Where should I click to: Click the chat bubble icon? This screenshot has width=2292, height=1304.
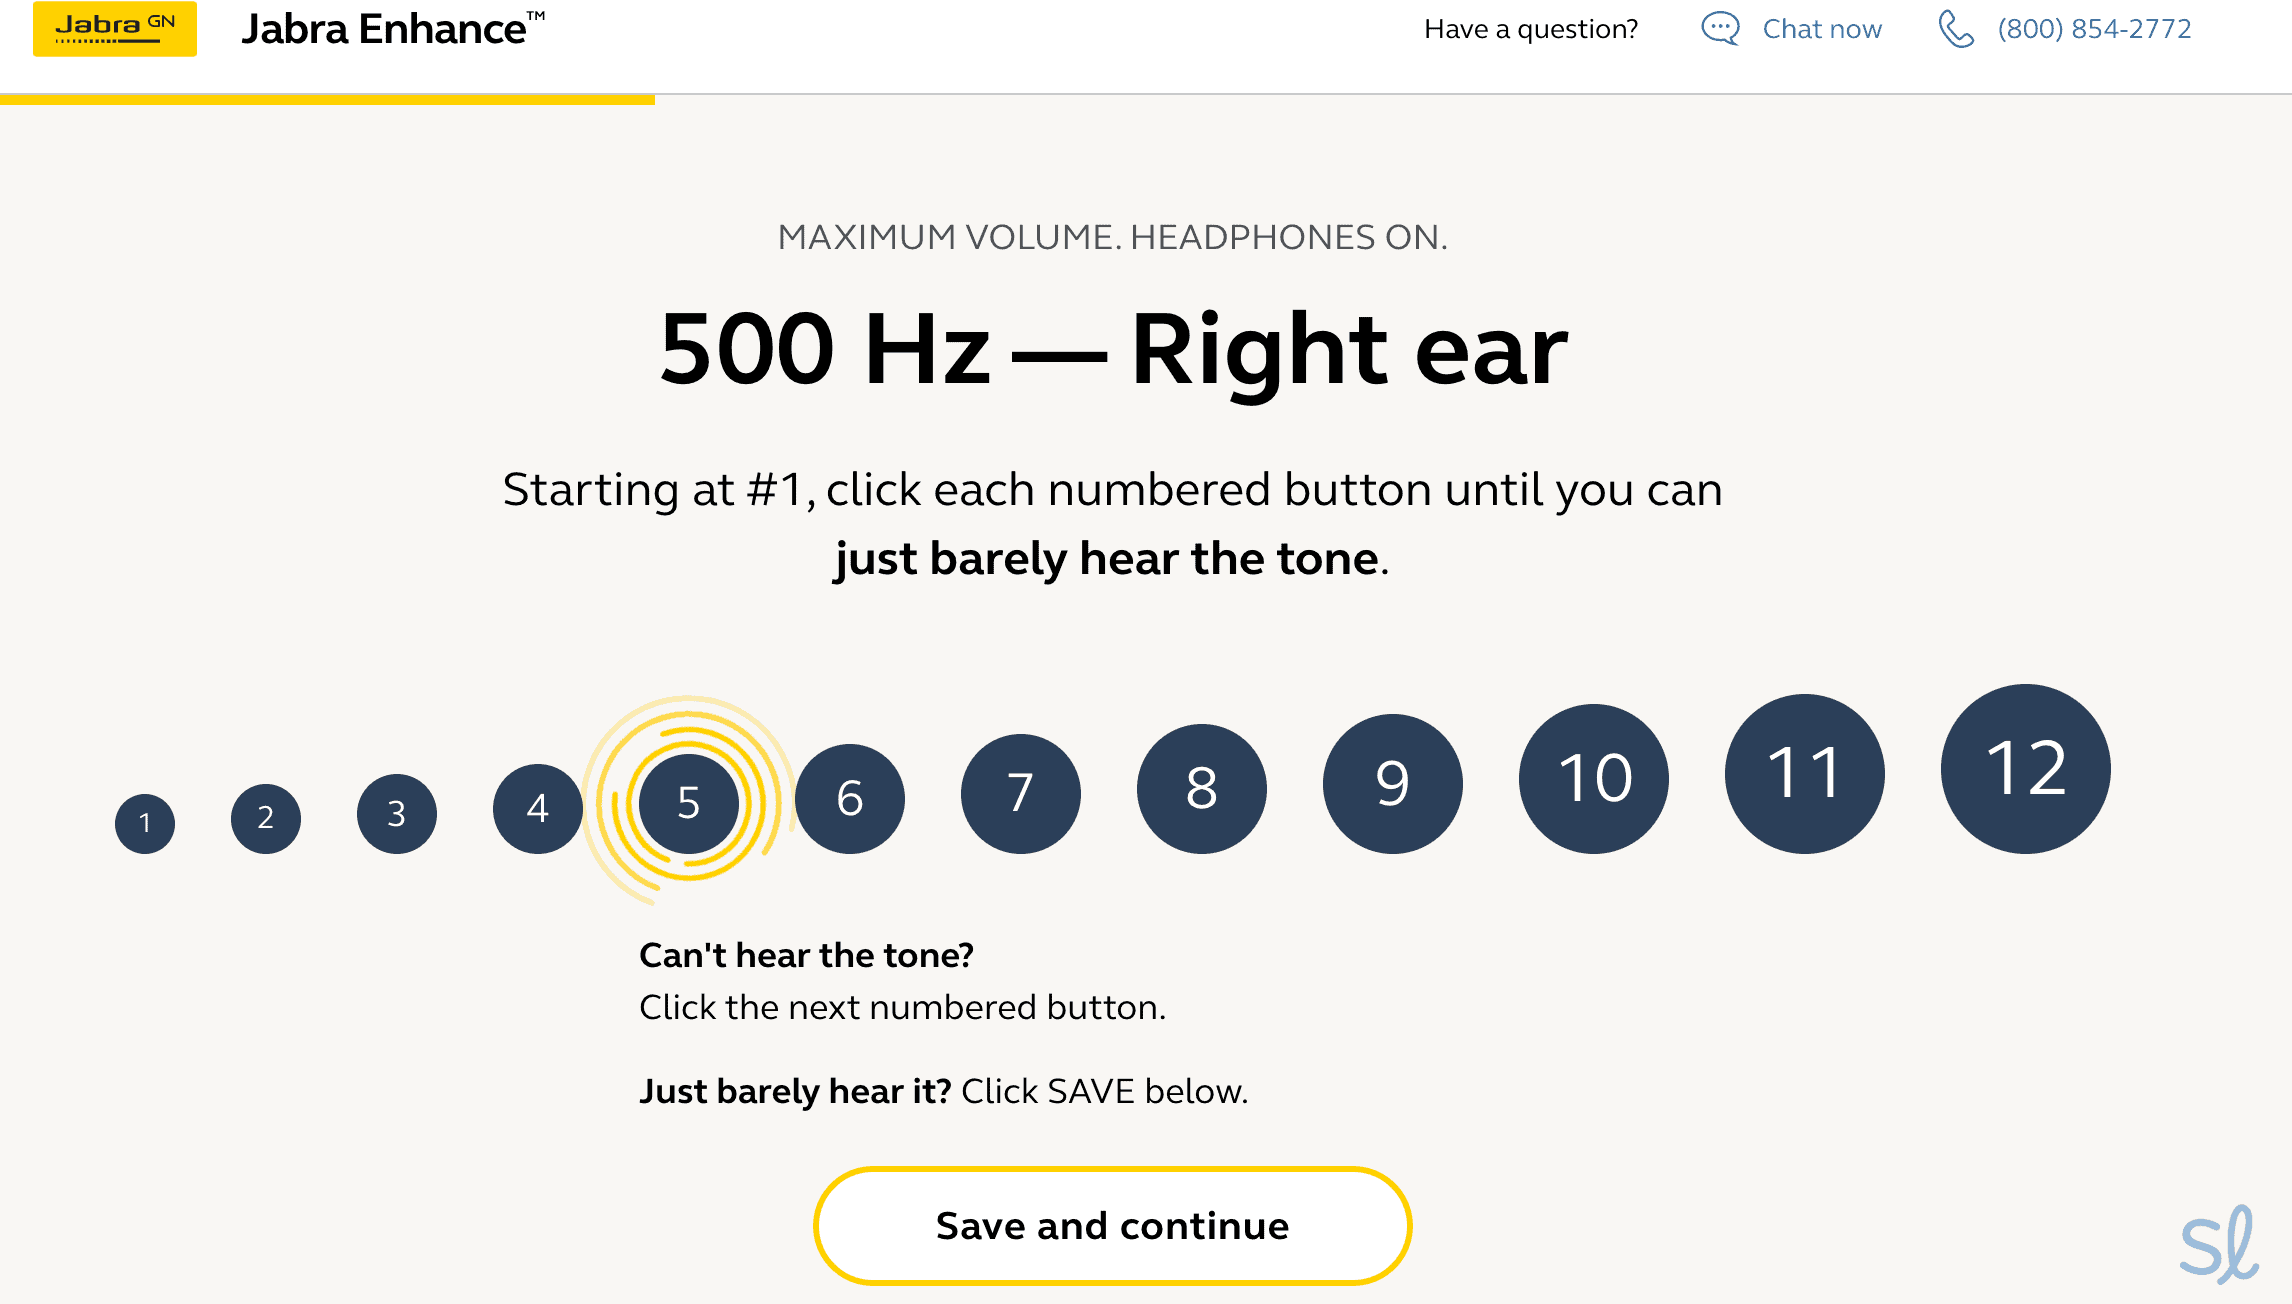pyautogui.click(x=1720, y=29)
